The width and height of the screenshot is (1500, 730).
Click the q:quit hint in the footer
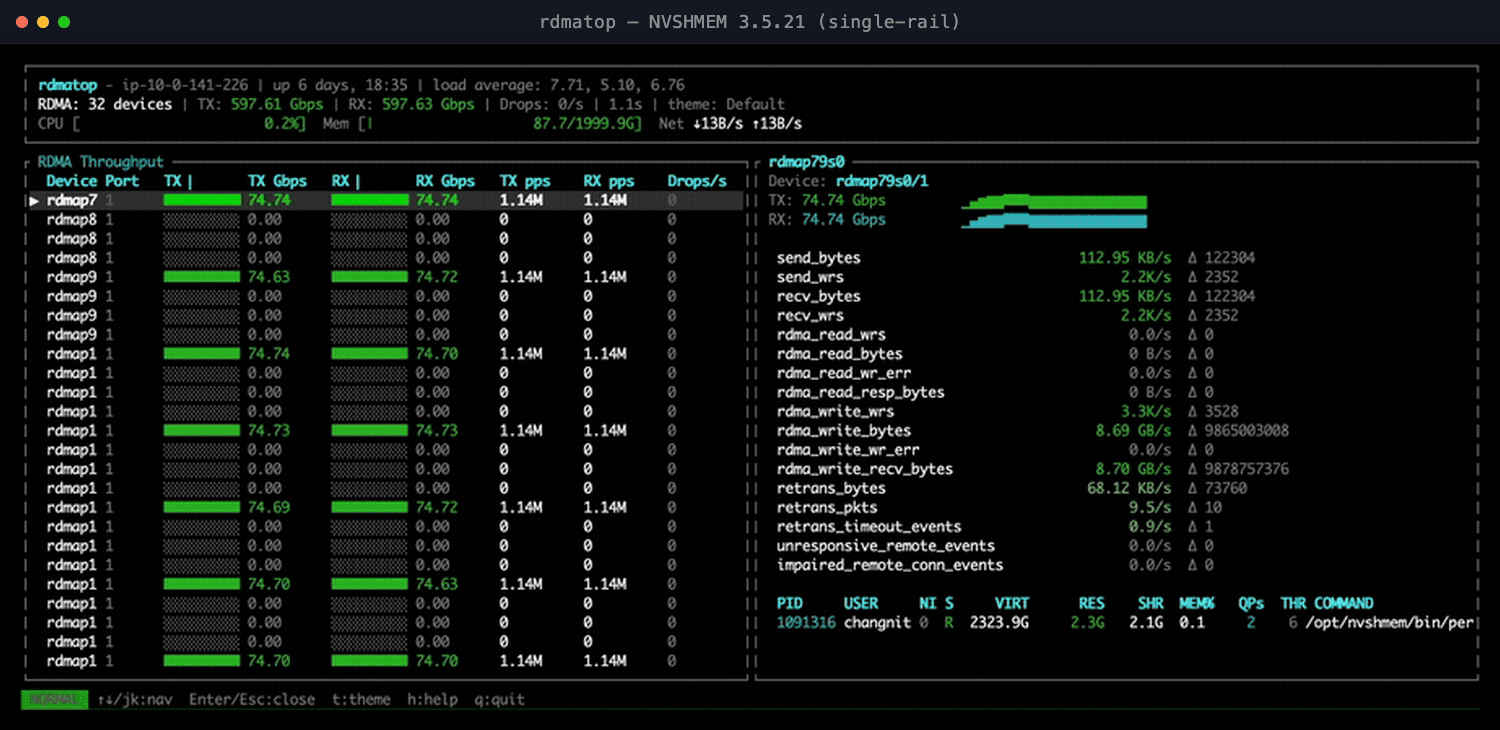pyautogui.click(x=499, y=699)
